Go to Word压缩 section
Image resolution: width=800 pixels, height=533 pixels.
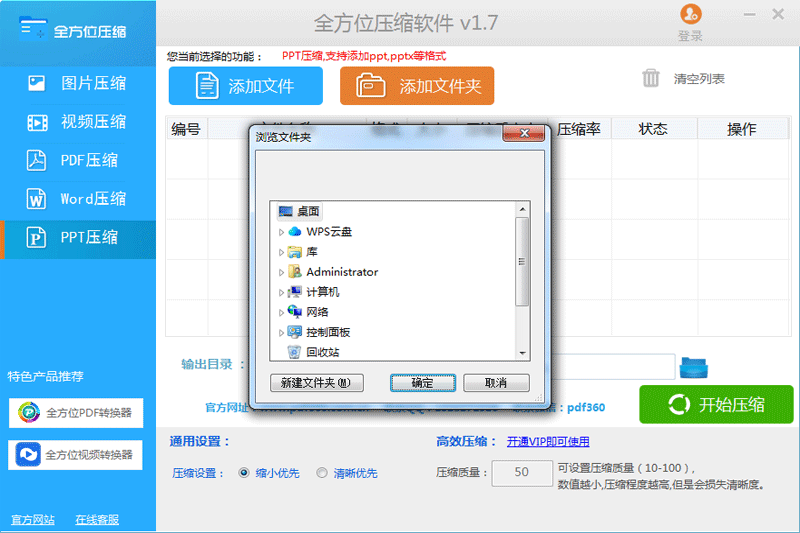[78, 199]
